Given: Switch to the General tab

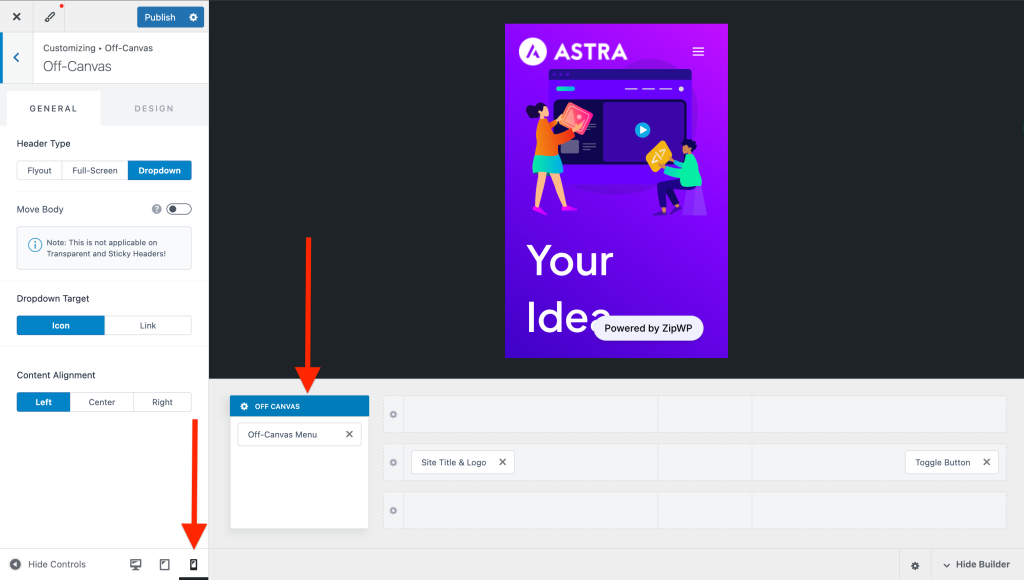Looking at the screenshot, I should pyautogui.click(x=53, y=108).
